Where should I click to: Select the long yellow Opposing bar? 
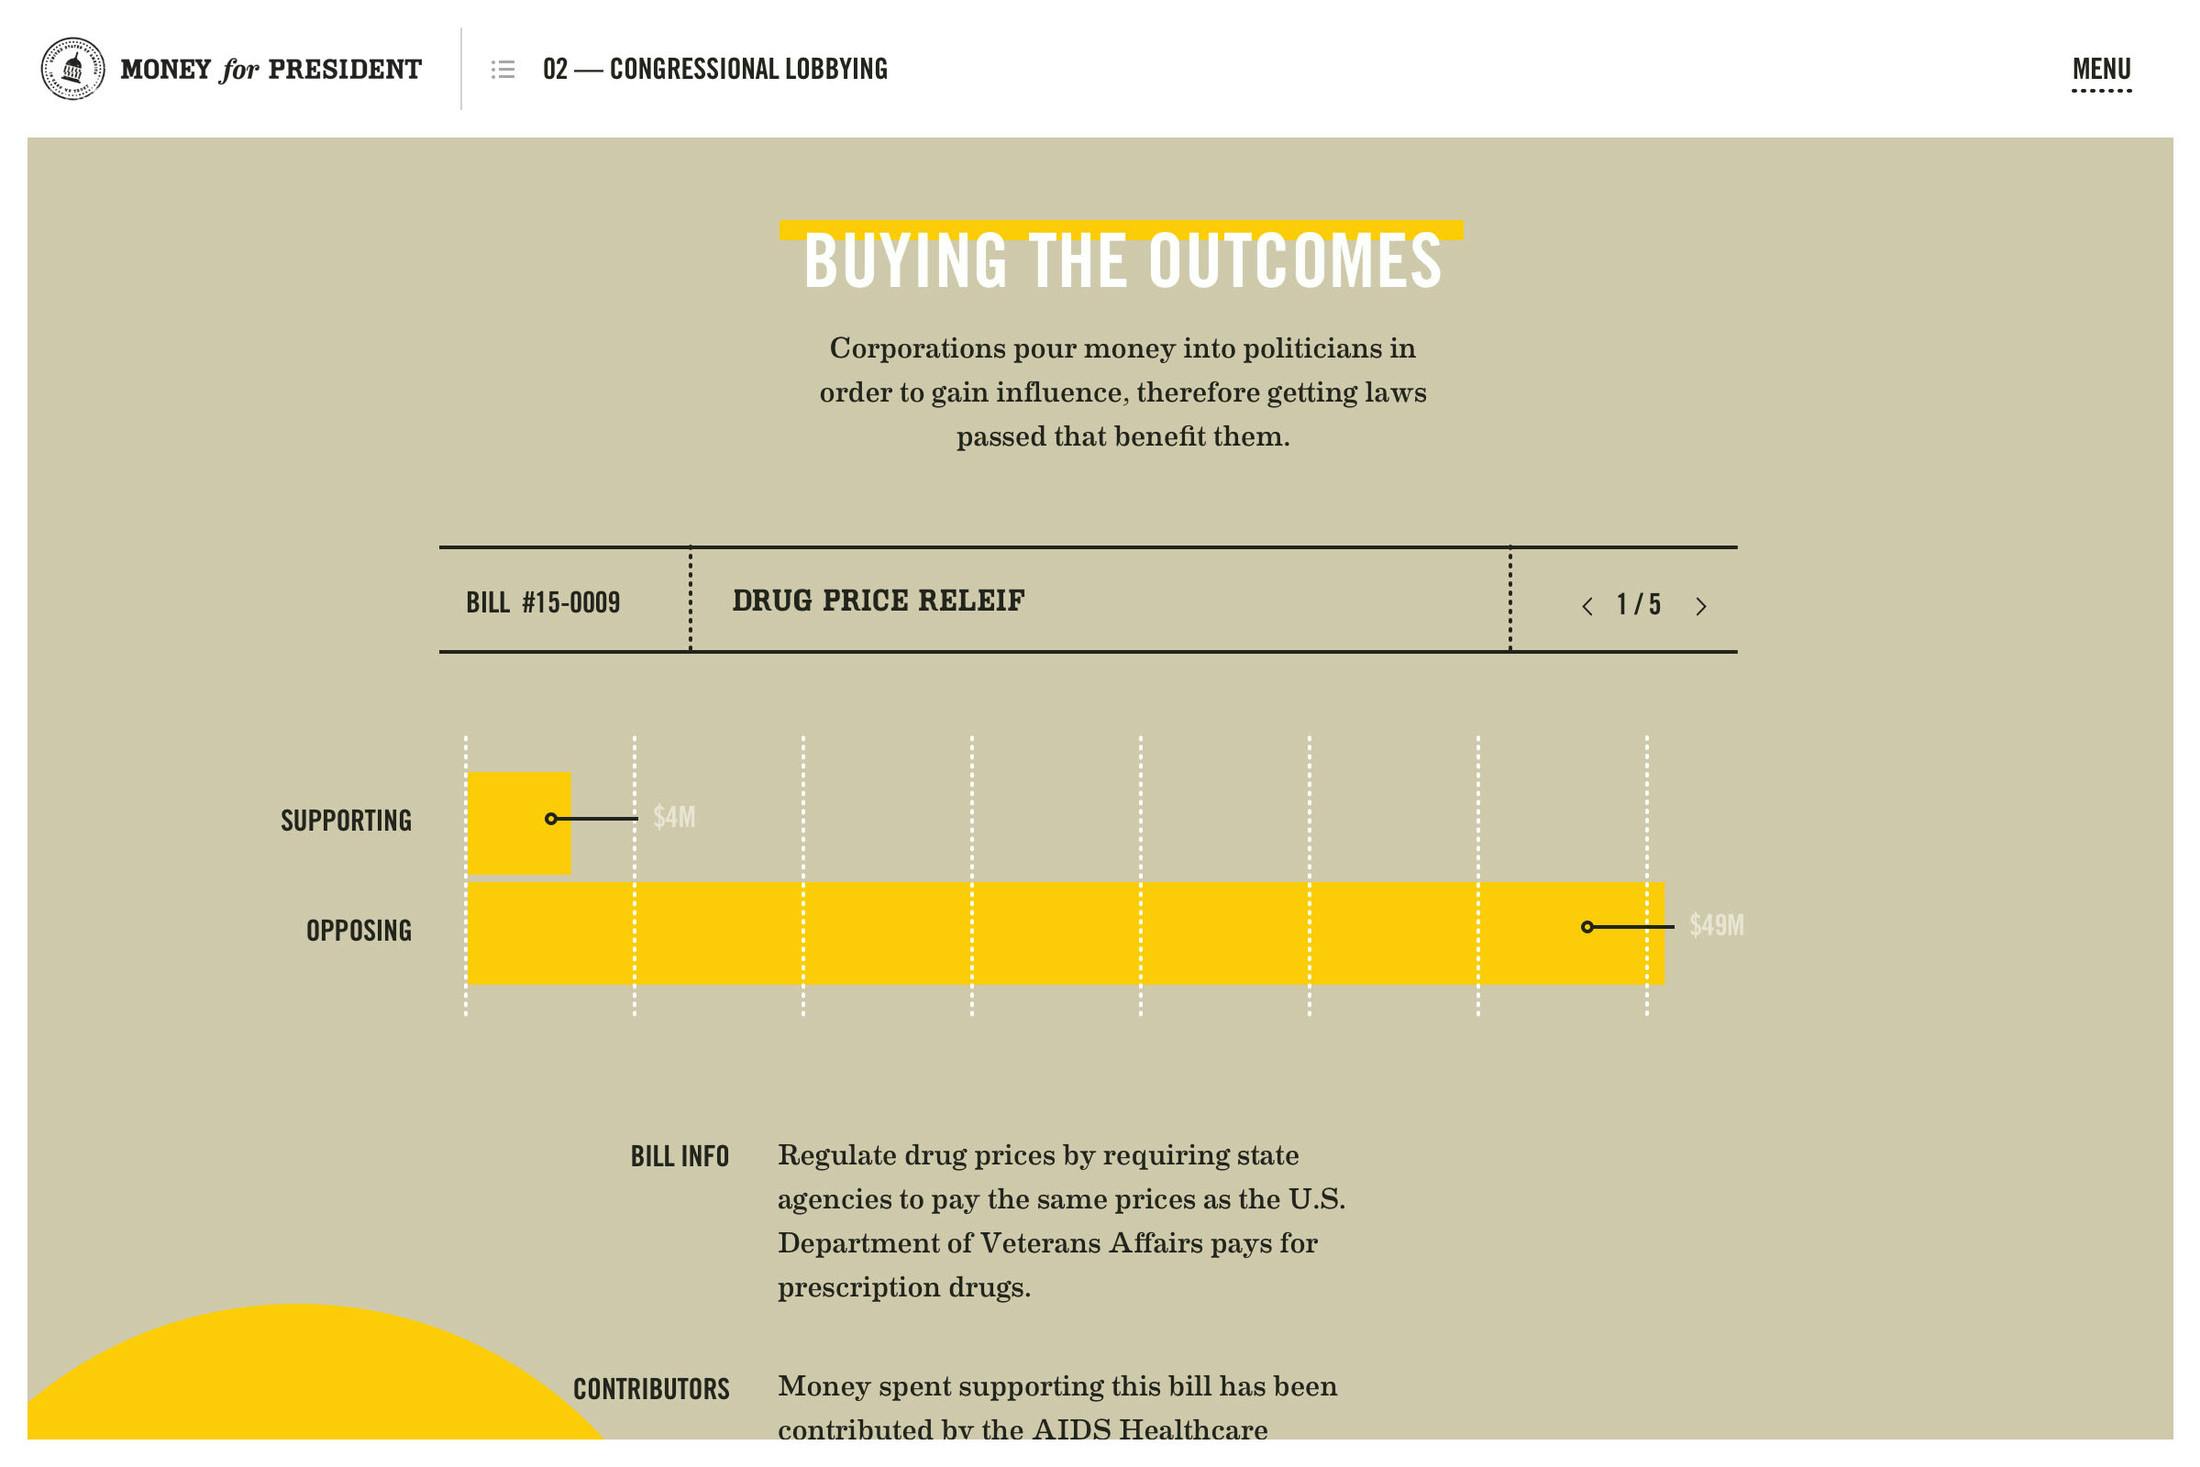point(1066,933)
